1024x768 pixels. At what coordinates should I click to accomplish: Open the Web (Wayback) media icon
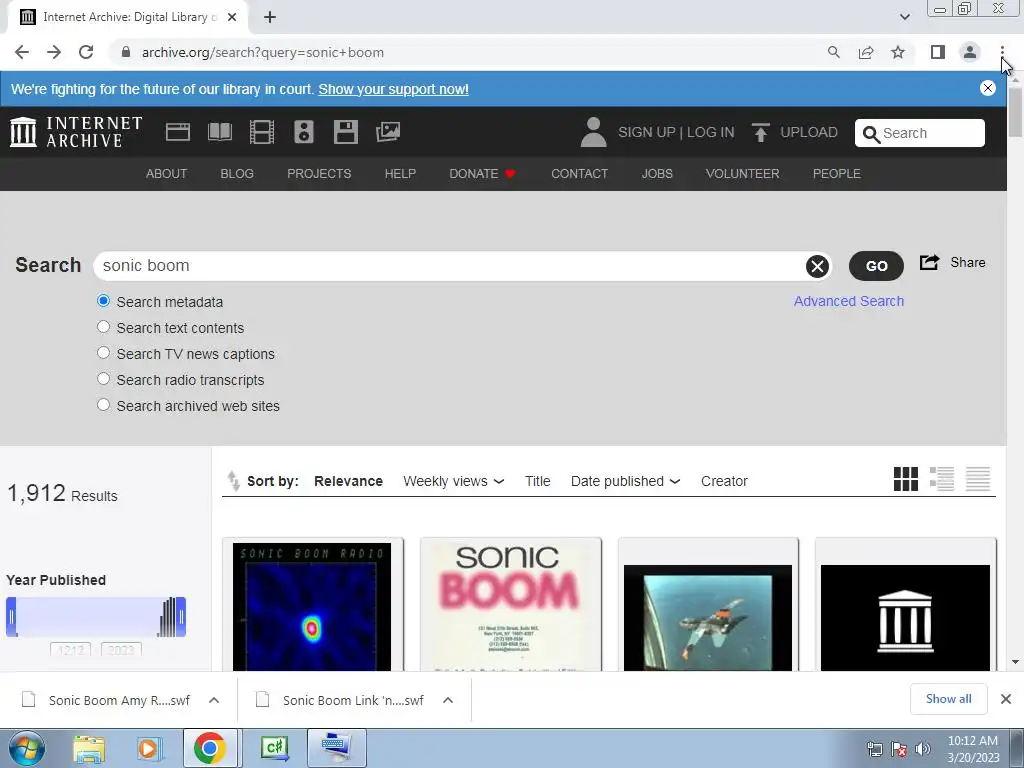[178, 132]
